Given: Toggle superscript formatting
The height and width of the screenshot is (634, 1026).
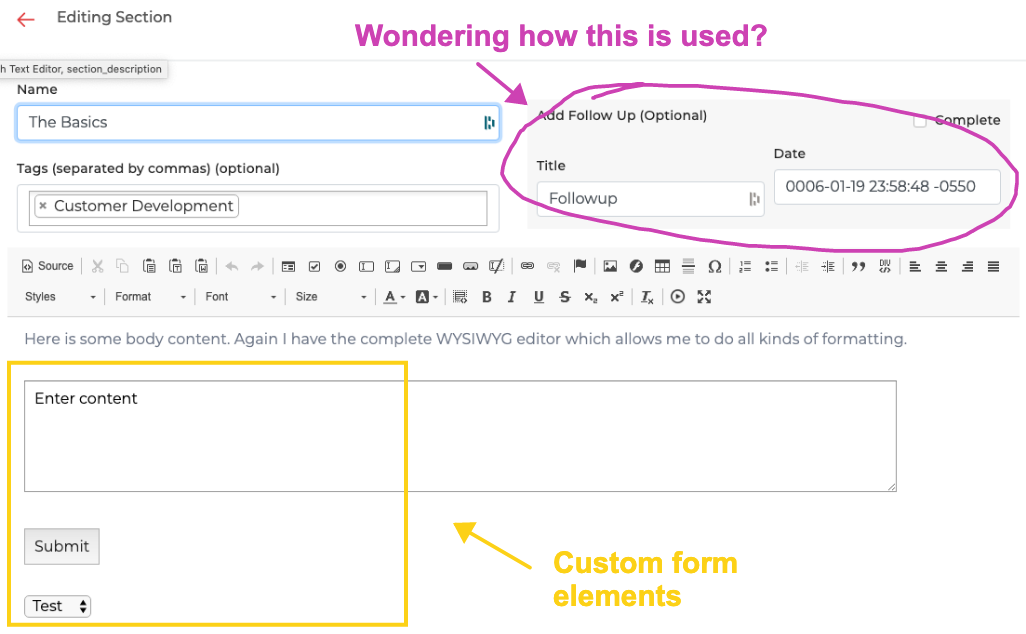Looking at the screenshot, I should coord(616,297).
